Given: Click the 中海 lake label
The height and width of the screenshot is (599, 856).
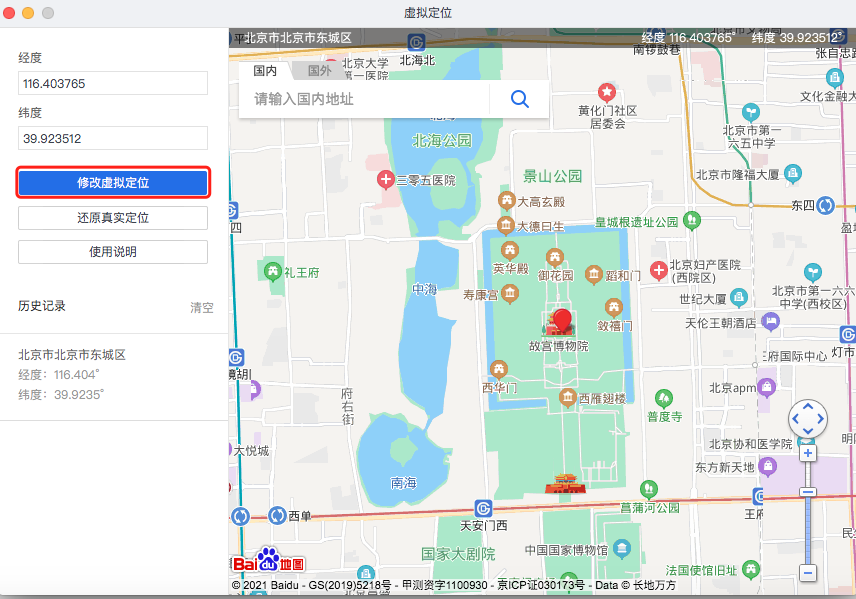Looking at the screenshot, I should pos(424,289).
